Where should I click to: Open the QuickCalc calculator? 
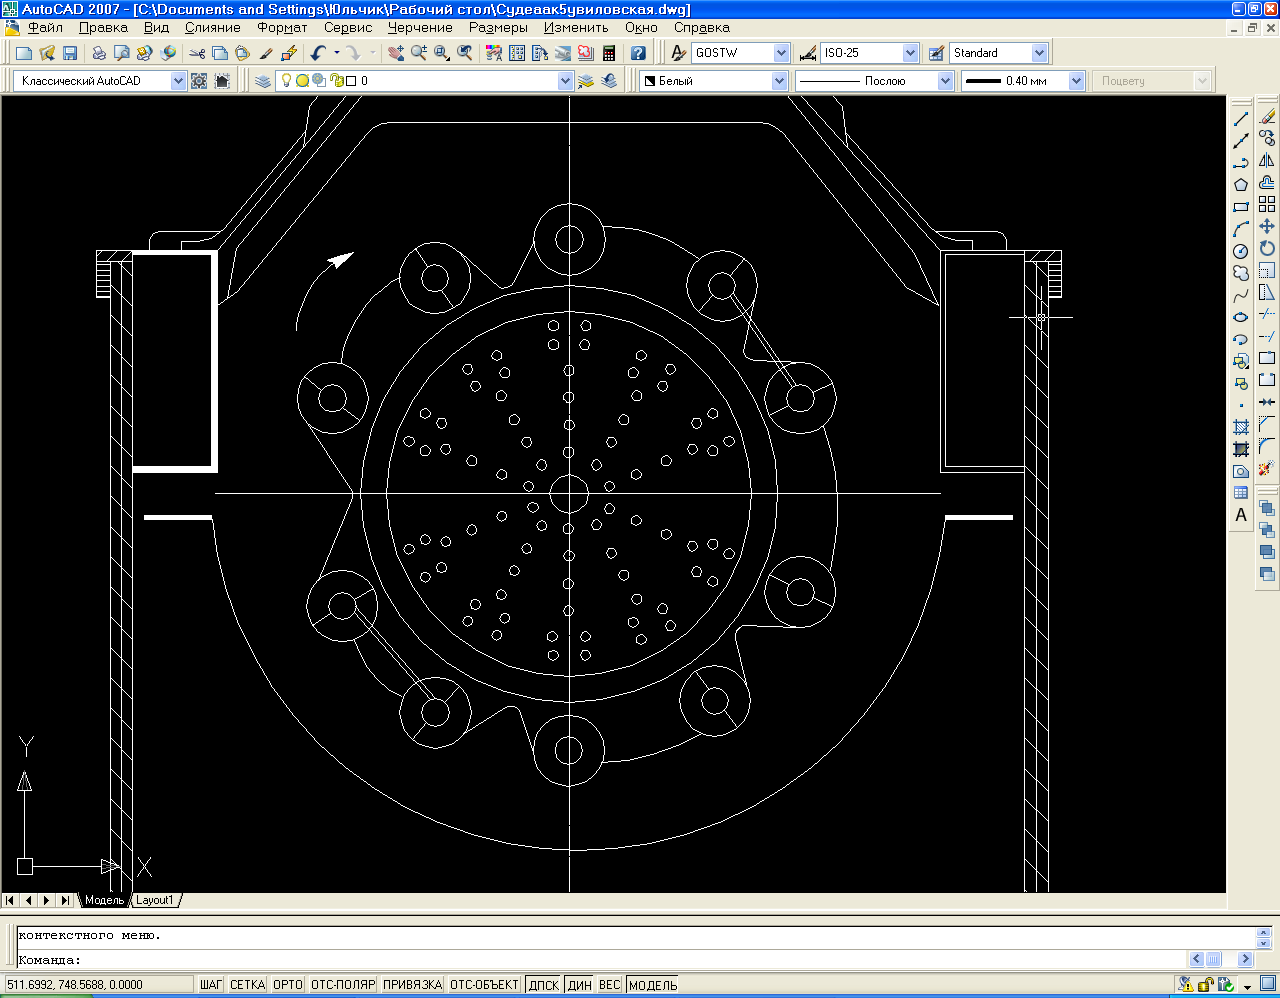(608, 53)
